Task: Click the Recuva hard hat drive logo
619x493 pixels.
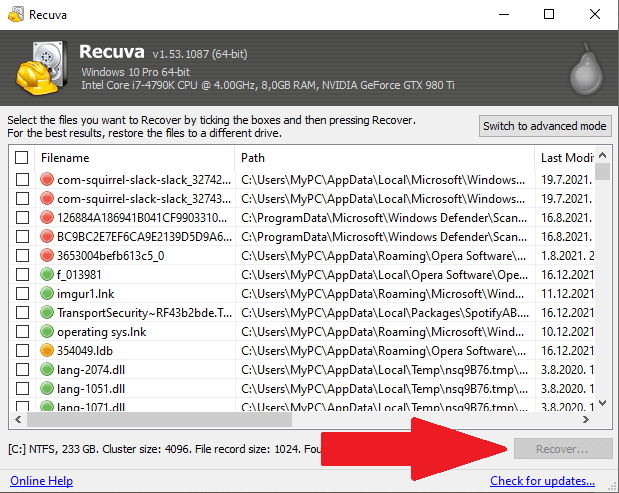Action: click(x=40, y=67)
